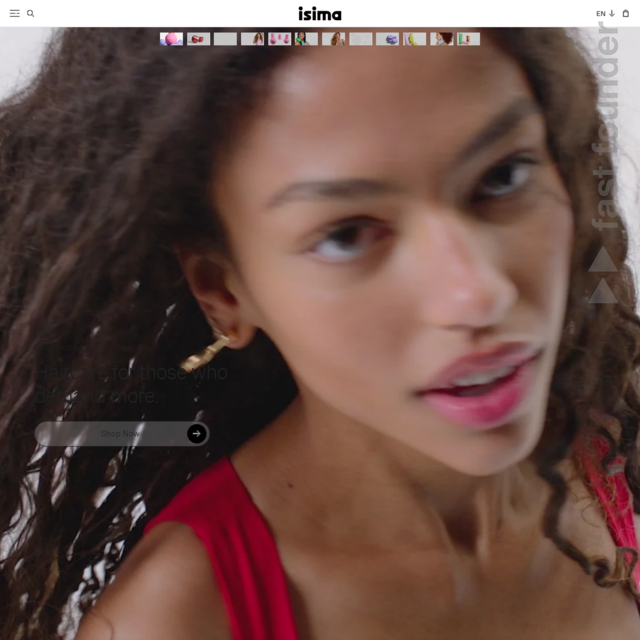Select thumbnail of woman holding green product
The image size is (640, 640).
point(307,39)
